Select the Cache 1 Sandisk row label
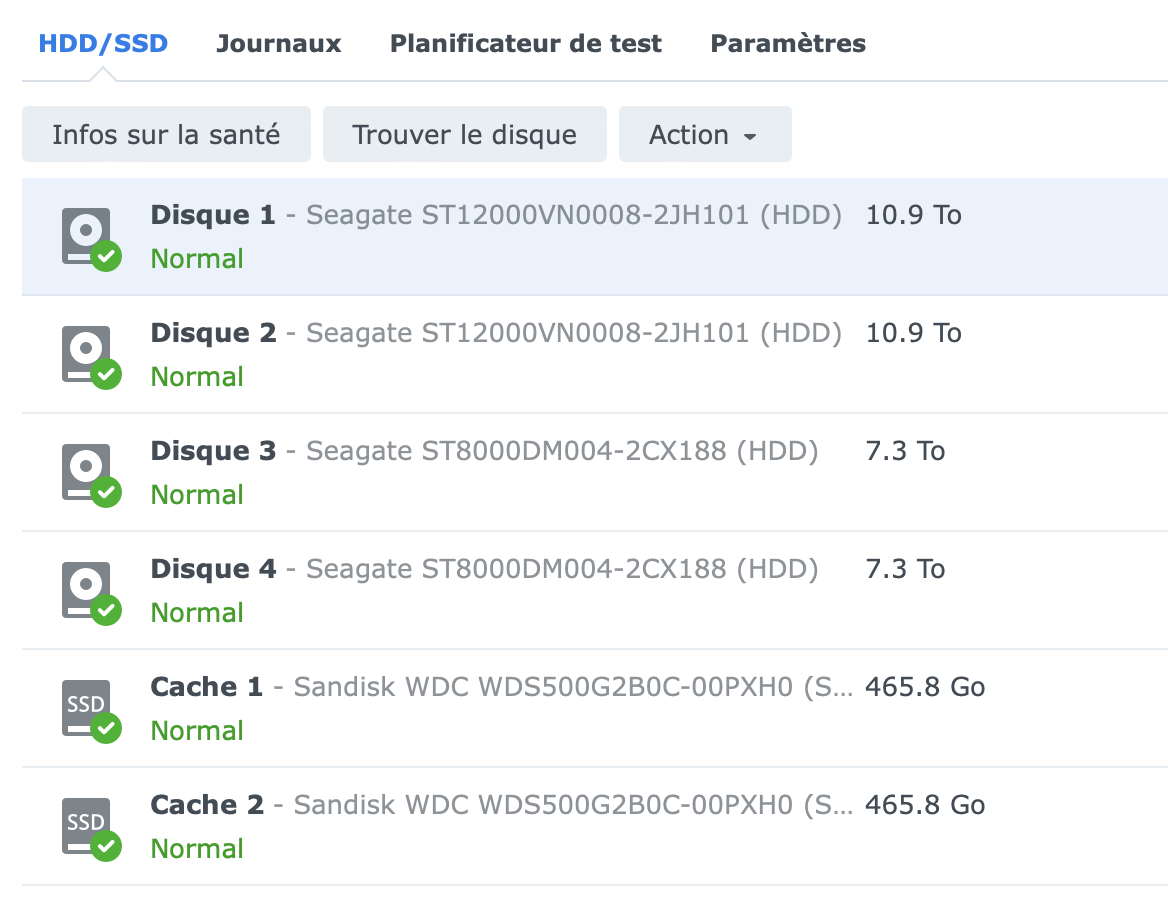 click(x=206, y=687)
